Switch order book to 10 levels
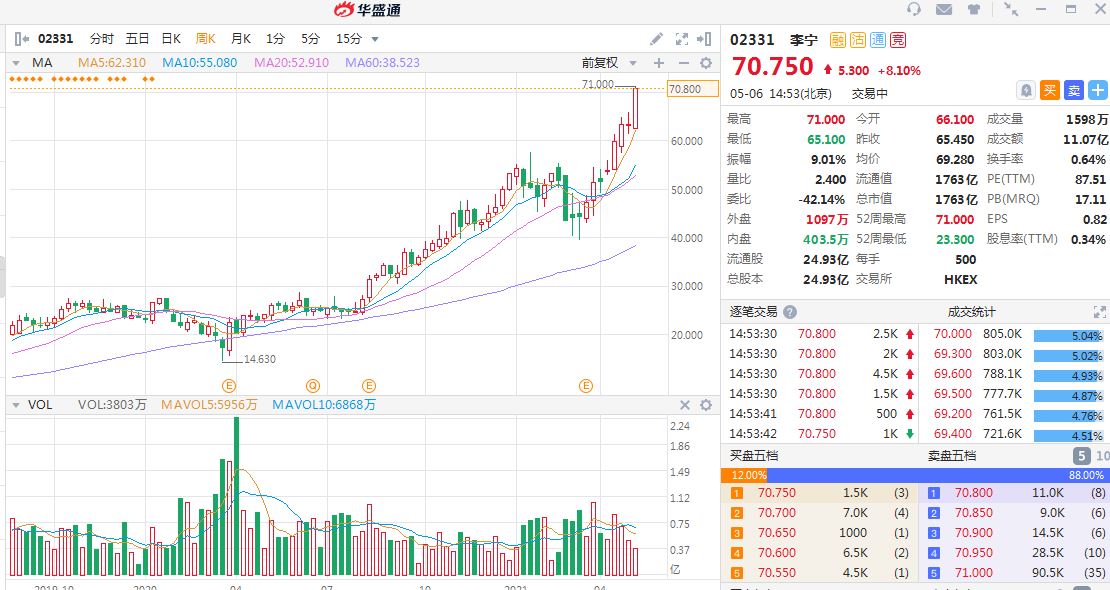Image resolution: width=1110 pixels, height=590 pixels. tap(1101, 456)
